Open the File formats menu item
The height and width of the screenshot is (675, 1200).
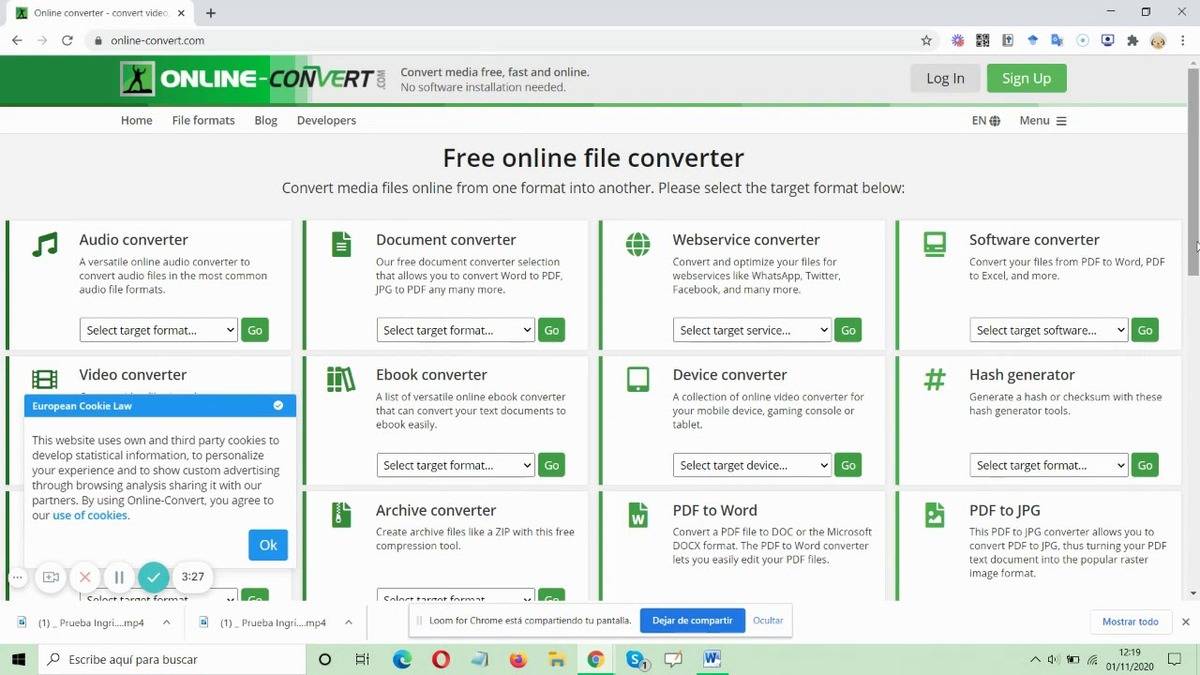pyautogui.click(x=203, y=120)
